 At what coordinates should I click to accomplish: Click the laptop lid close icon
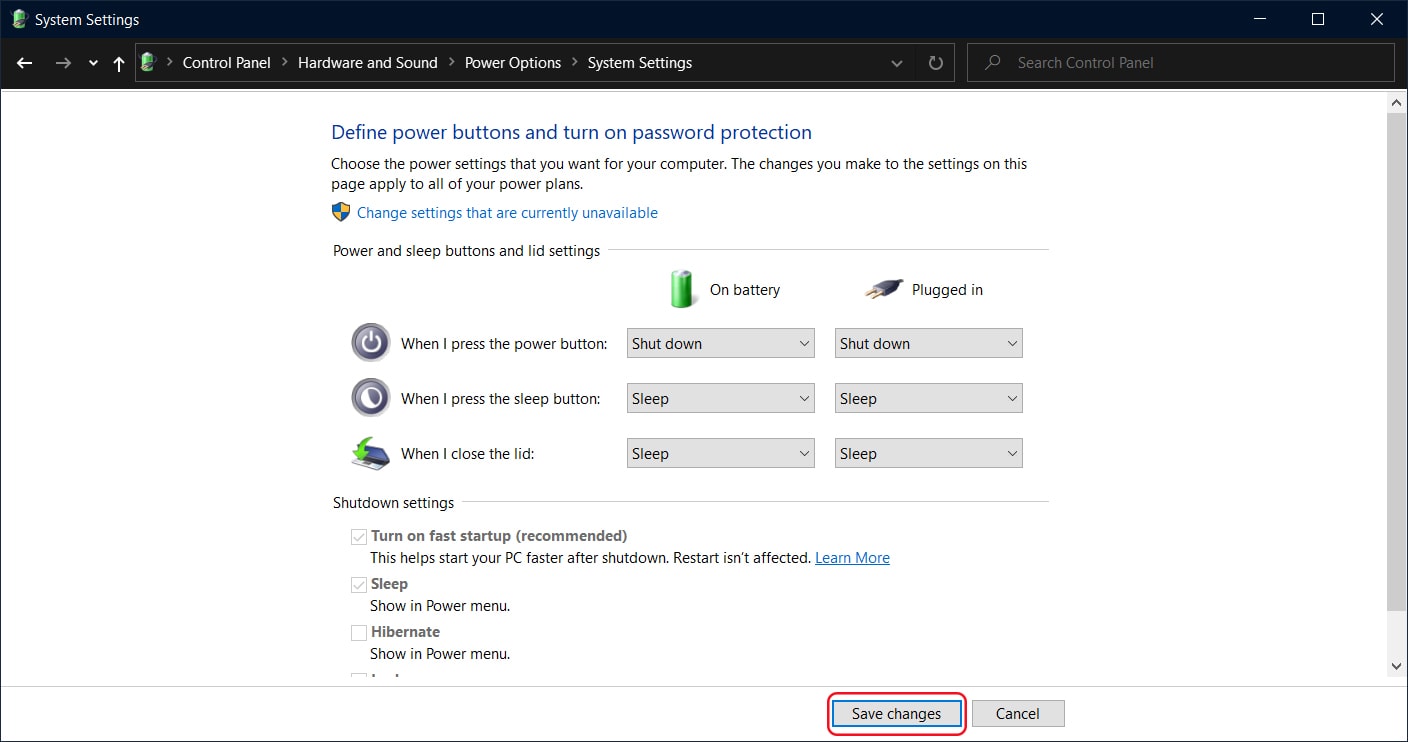click(371, 453)
